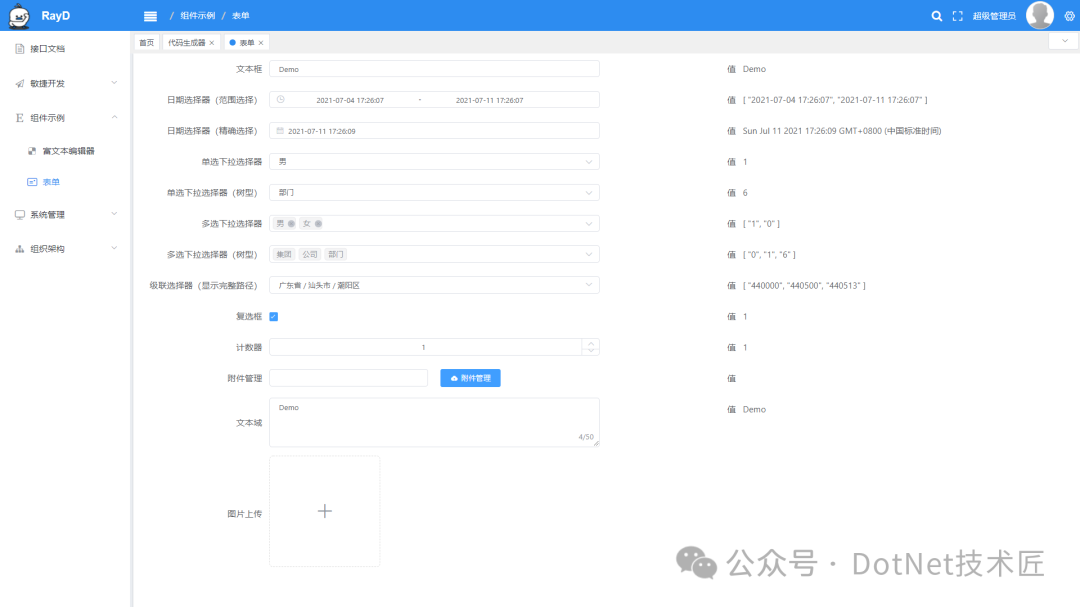Increase the 计数器 value
Image resolution: width=1080 pixels, height=607 pixels.
tap(591, 342)
